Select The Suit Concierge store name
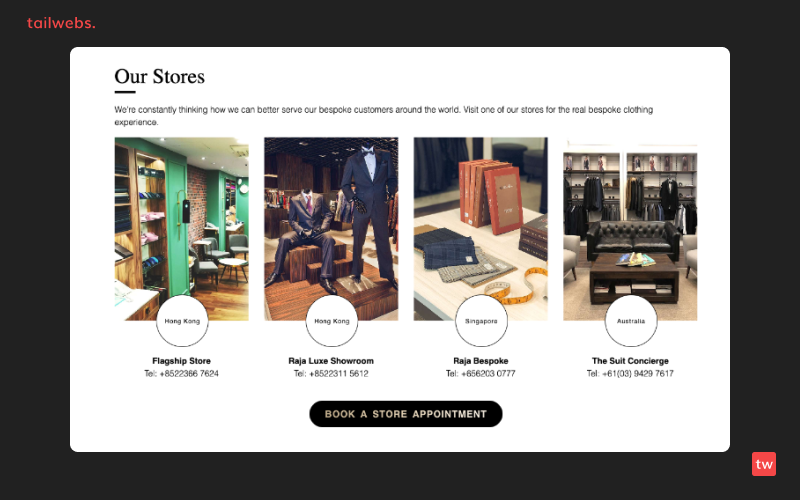The height and width of the screenshot is (500, 800). click(630, 361)
